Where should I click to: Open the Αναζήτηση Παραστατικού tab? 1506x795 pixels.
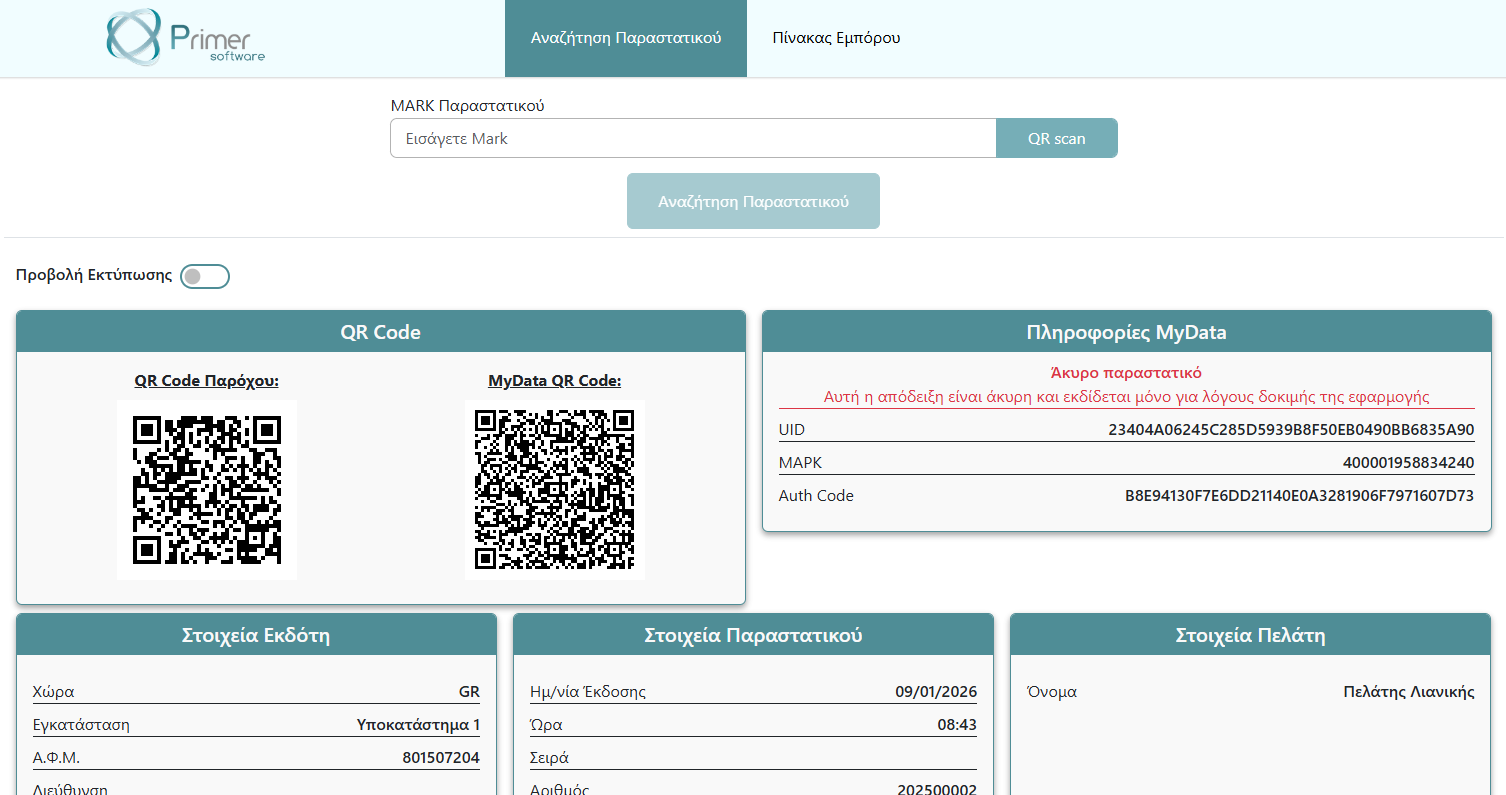click(x=626, y=38)
